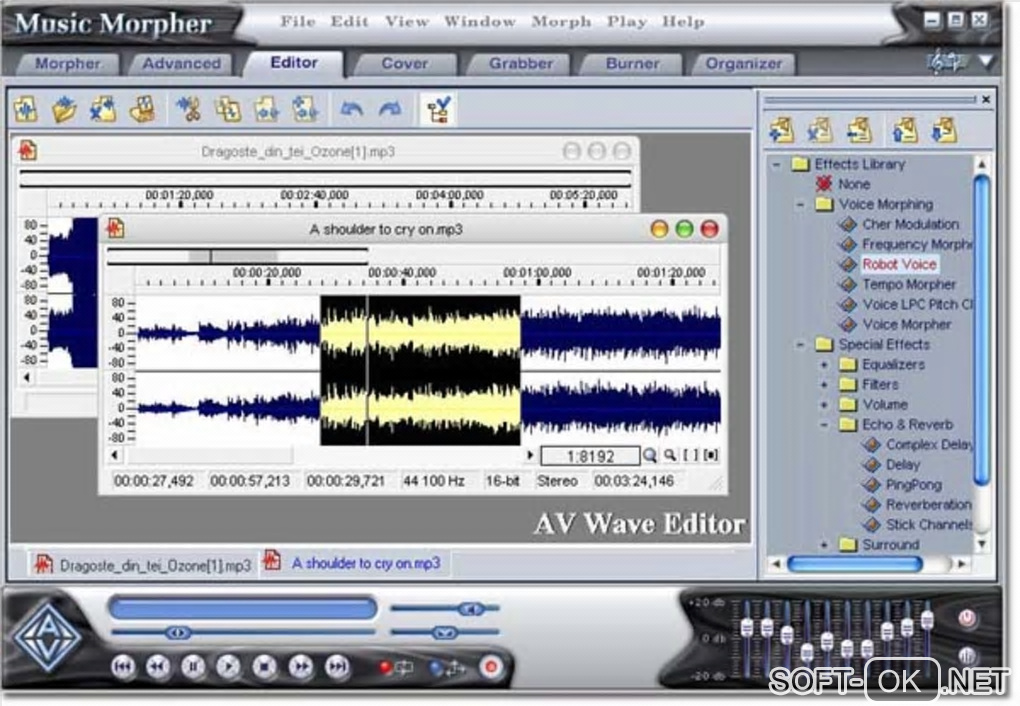Select the Voice Morpher effect

[907, 324]
